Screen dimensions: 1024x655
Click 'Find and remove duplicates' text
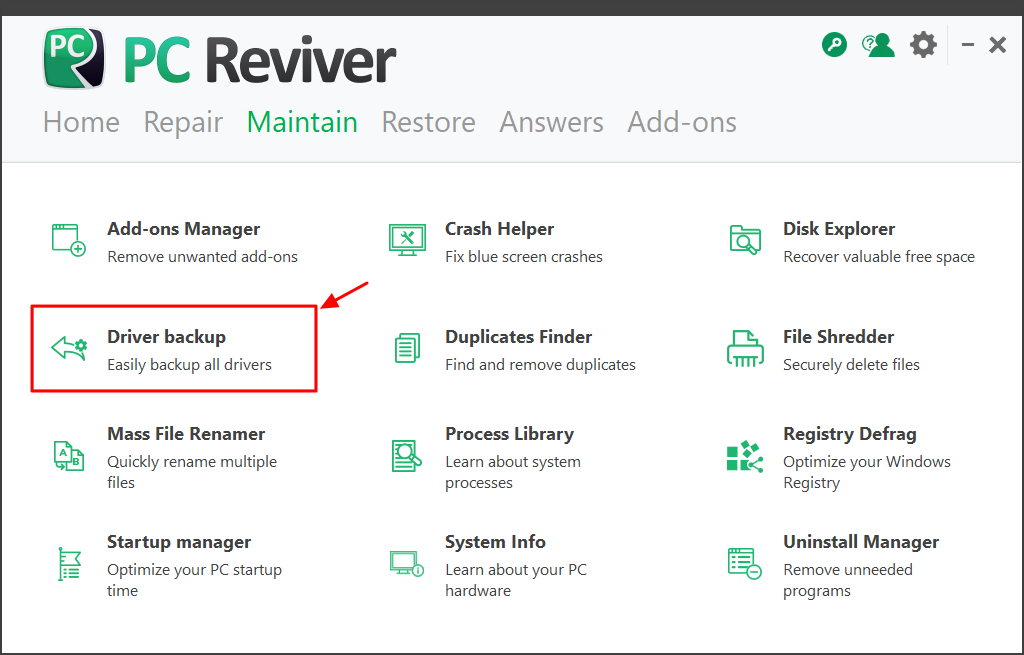[x=540, y=364]
